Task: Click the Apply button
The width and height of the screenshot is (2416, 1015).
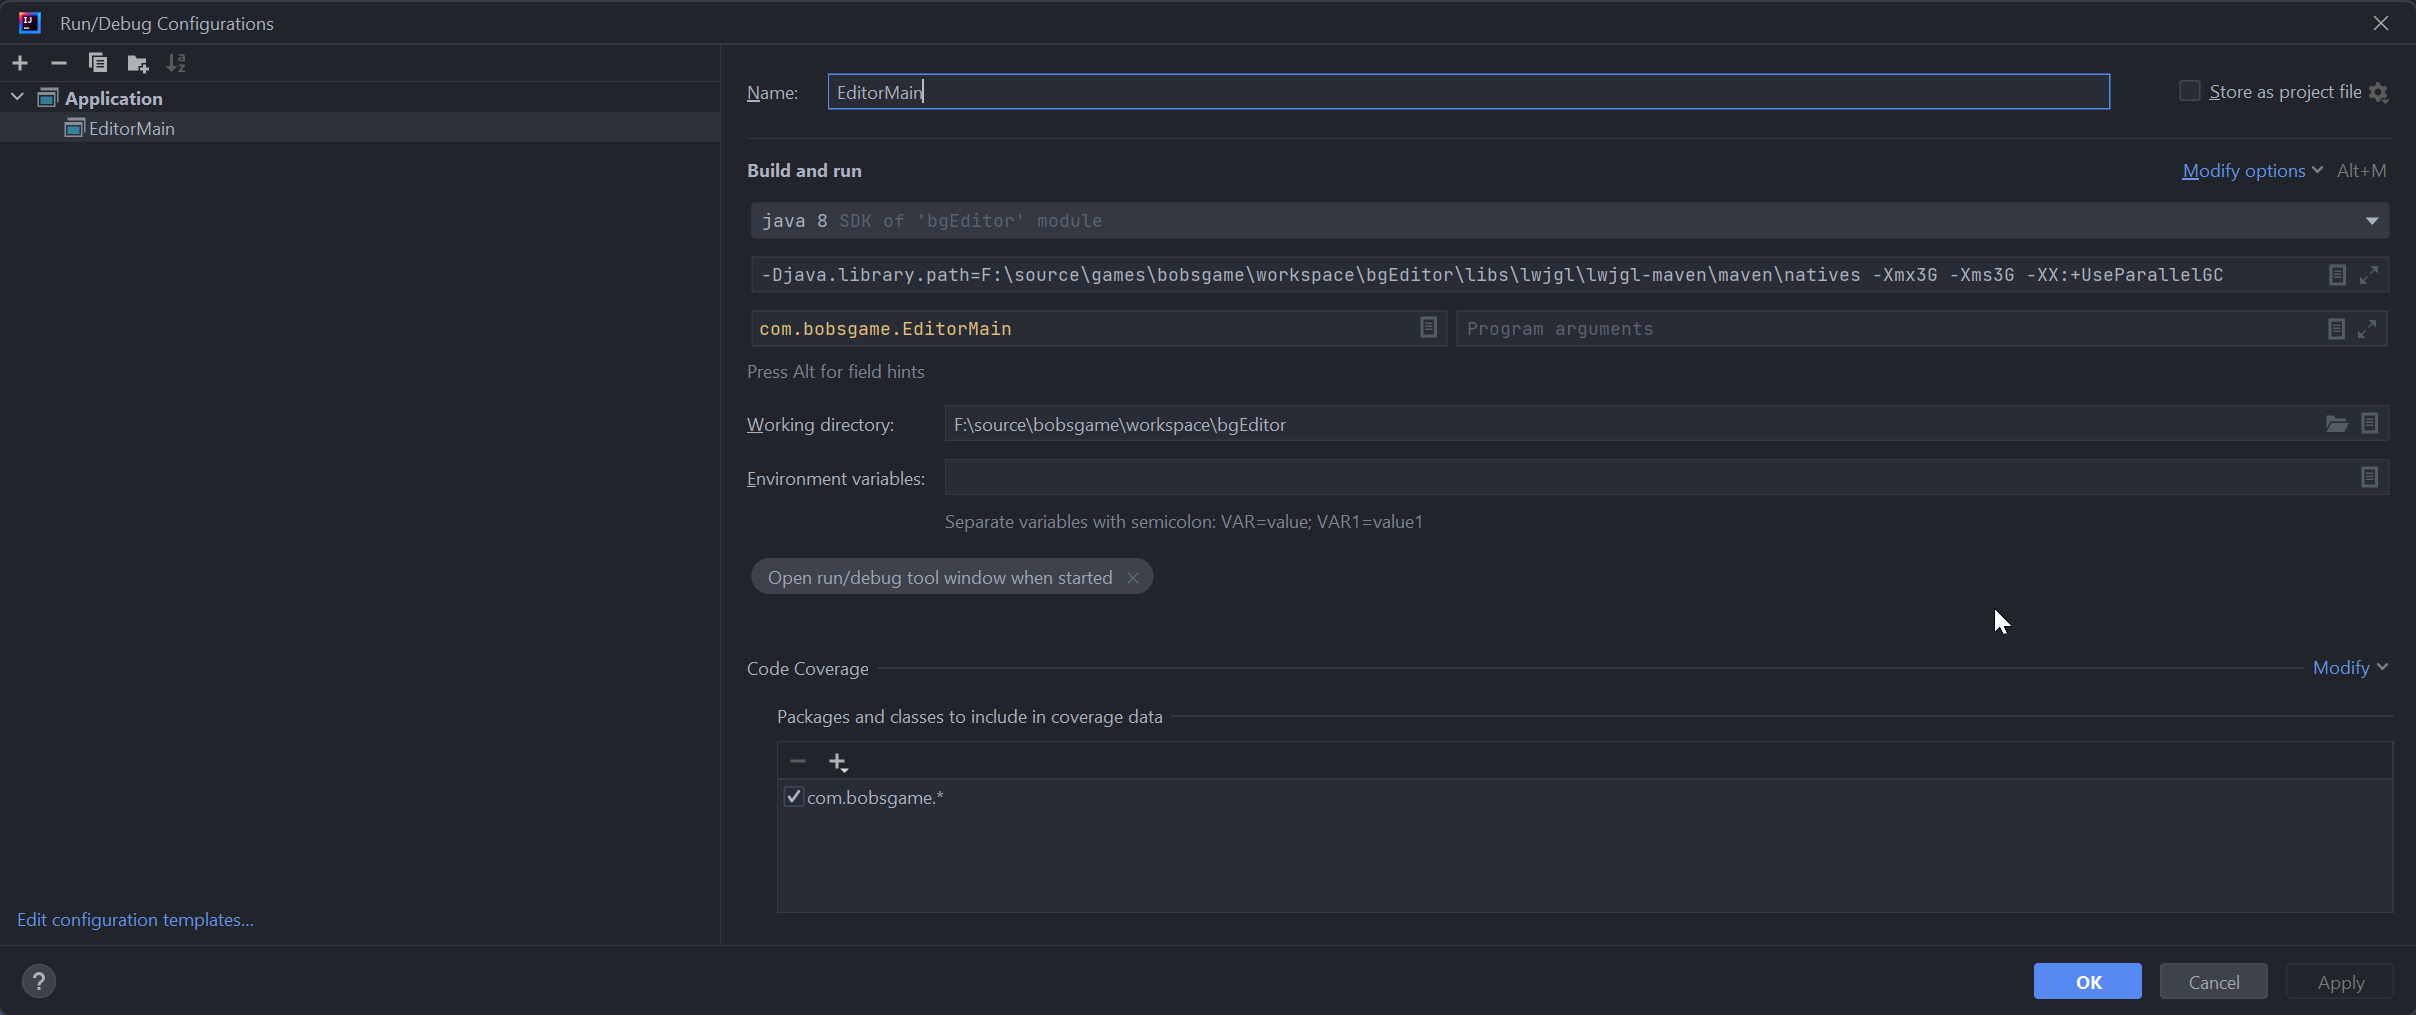Action: pyautogui.click(x=2340, y=982)
